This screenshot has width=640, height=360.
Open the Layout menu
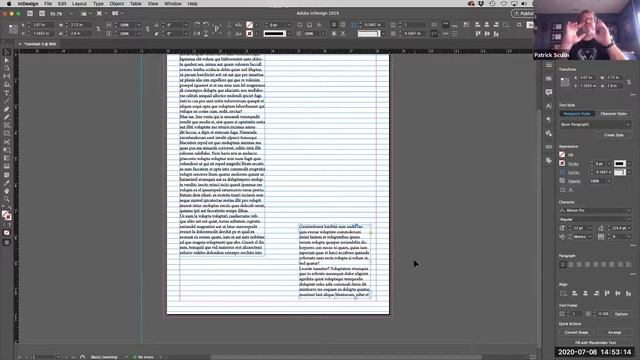[79, 4]
